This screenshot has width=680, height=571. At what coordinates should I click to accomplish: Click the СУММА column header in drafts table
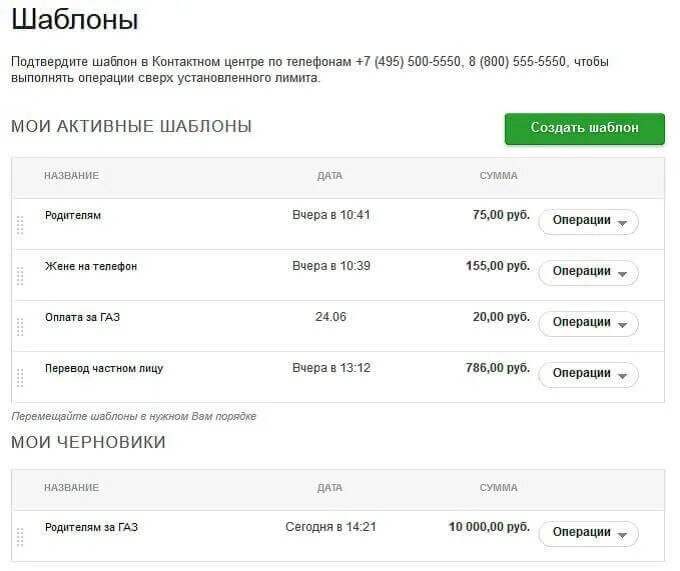[x=498, y=488]
